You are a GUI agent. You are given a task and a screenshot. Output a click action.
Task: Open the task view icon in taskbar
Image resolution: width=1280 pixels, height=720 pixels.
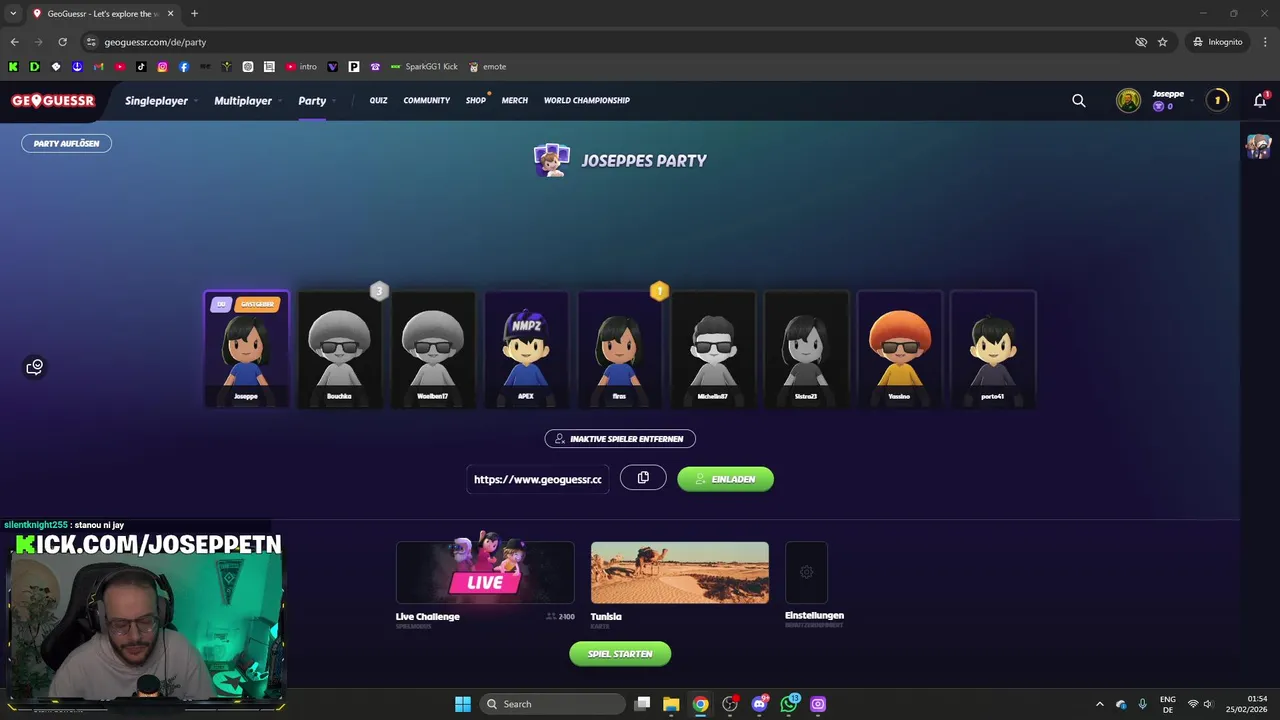(x=643, y=704)
